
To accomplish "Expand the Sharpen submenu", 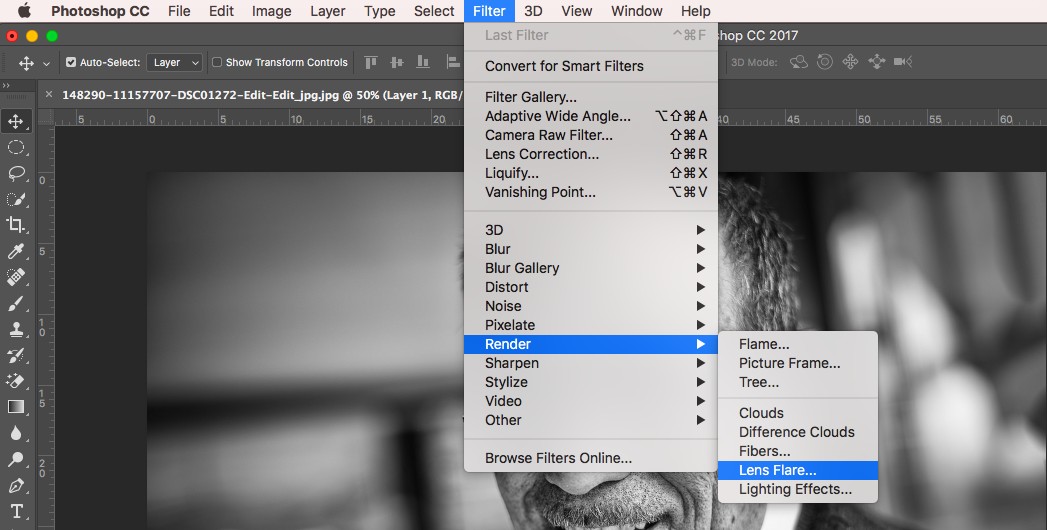I will click(x=591, y=363).
